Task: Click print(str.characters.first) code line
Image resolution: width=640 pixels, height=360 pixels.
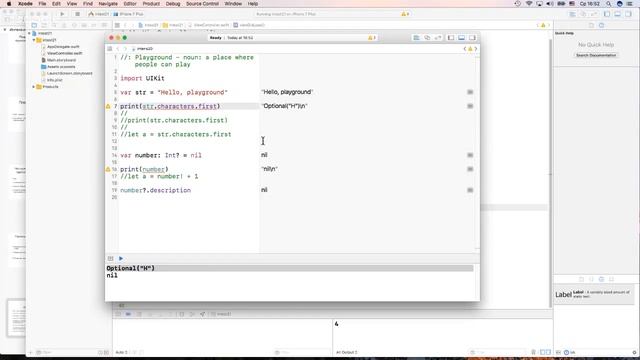Action: tap(170, 106)
